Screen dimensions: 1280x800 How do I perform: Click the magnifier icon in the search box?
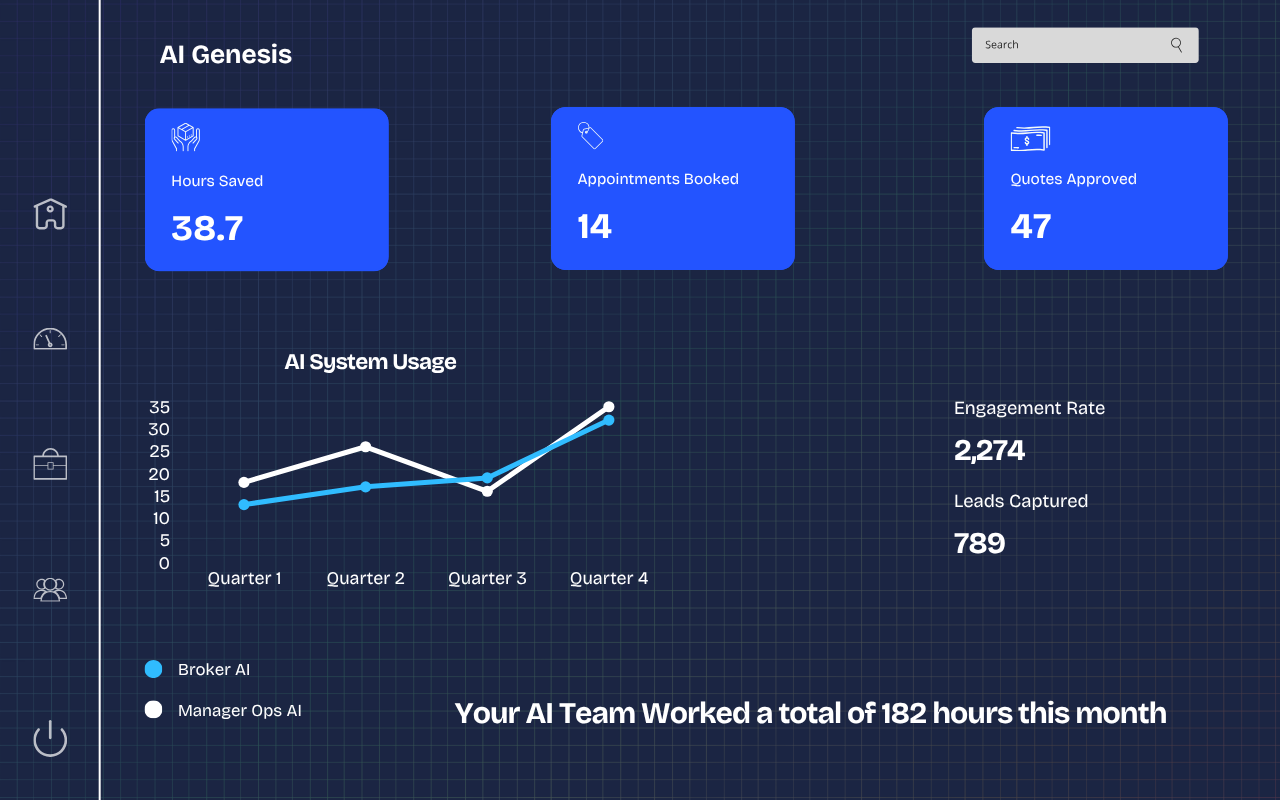click(x=1177, y=44)
